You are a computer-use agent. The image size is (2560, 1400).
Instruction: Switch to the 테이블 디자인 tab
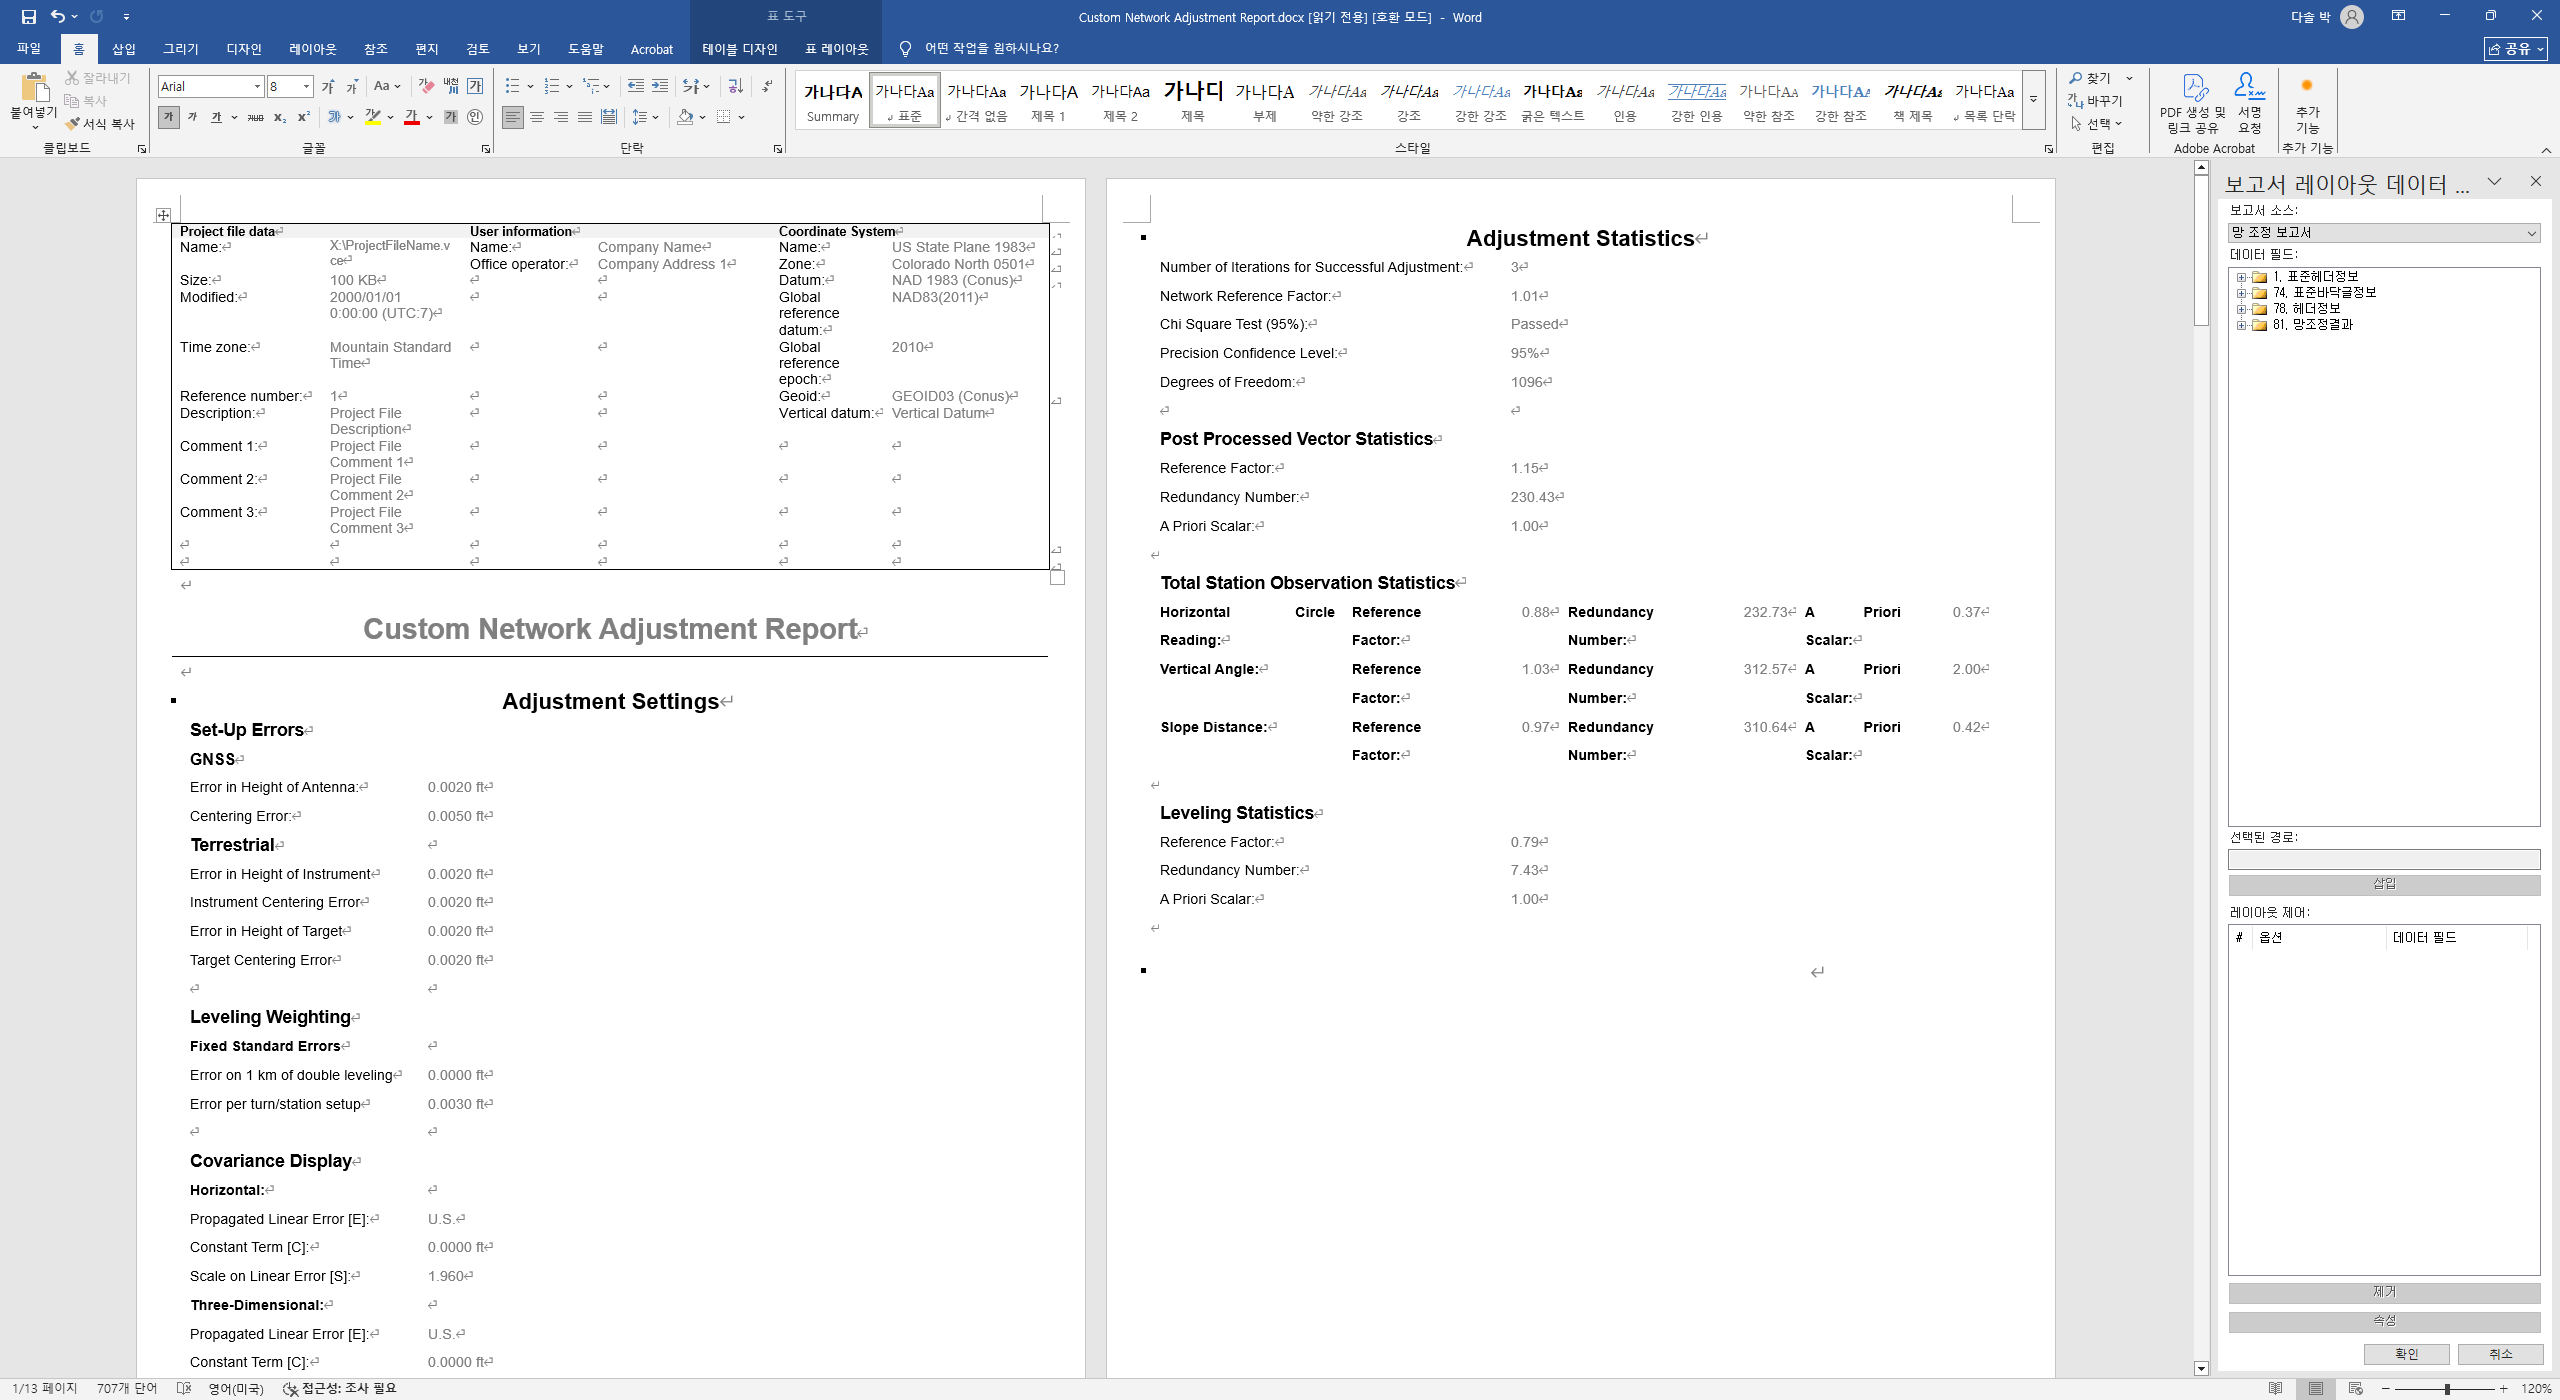click(739, 49)
